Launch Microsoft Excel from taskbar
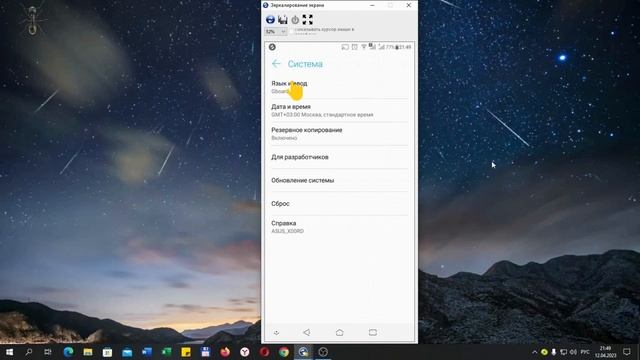Screen dimensions: 640x360 tap(166, 352)
